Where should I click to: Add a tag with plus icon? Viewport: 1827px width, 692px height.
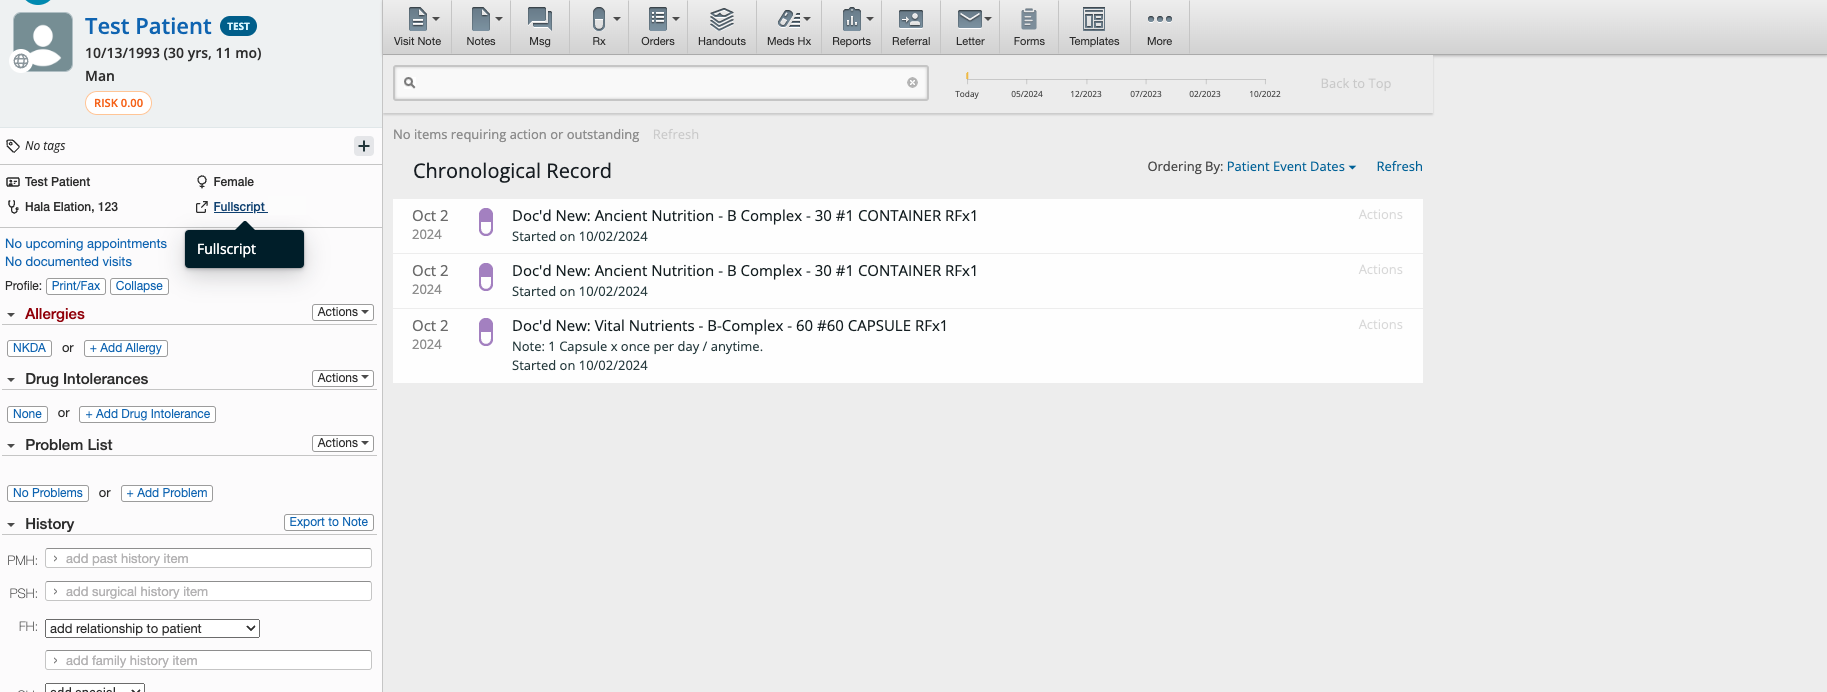coord(364,146)
